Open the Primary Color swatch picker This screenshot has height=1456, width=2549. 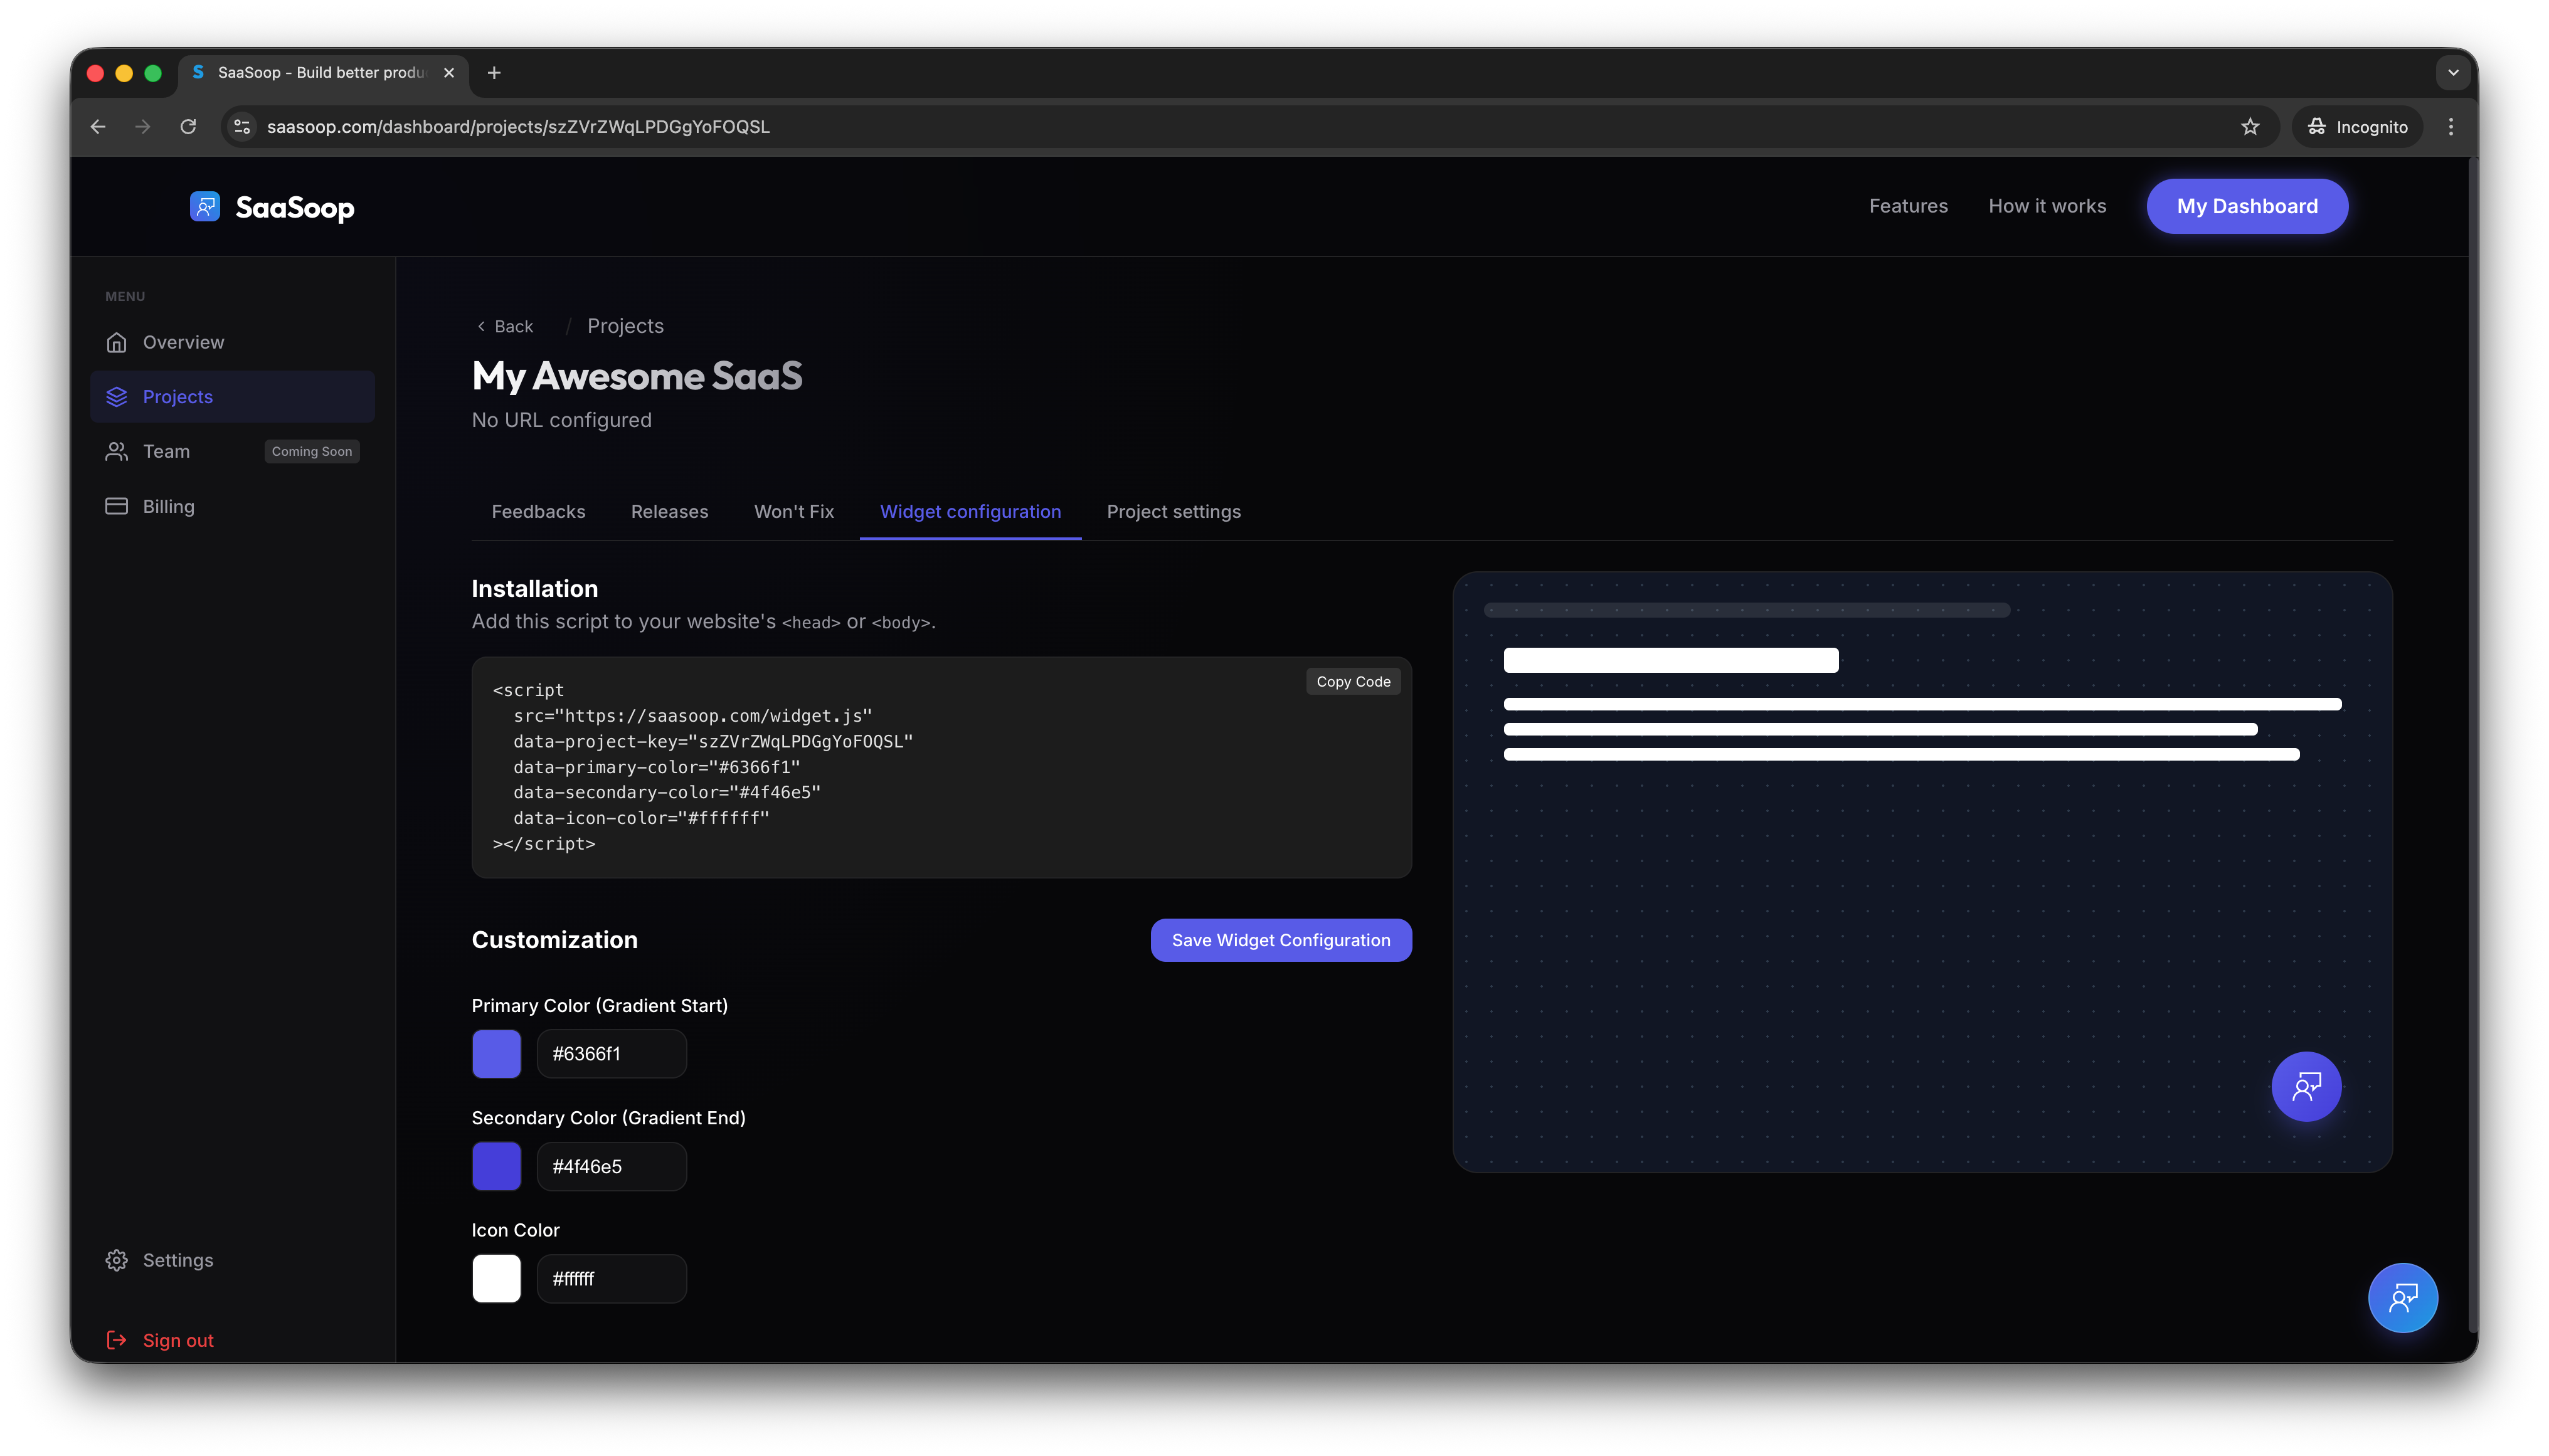click(x=496, y=1053)
